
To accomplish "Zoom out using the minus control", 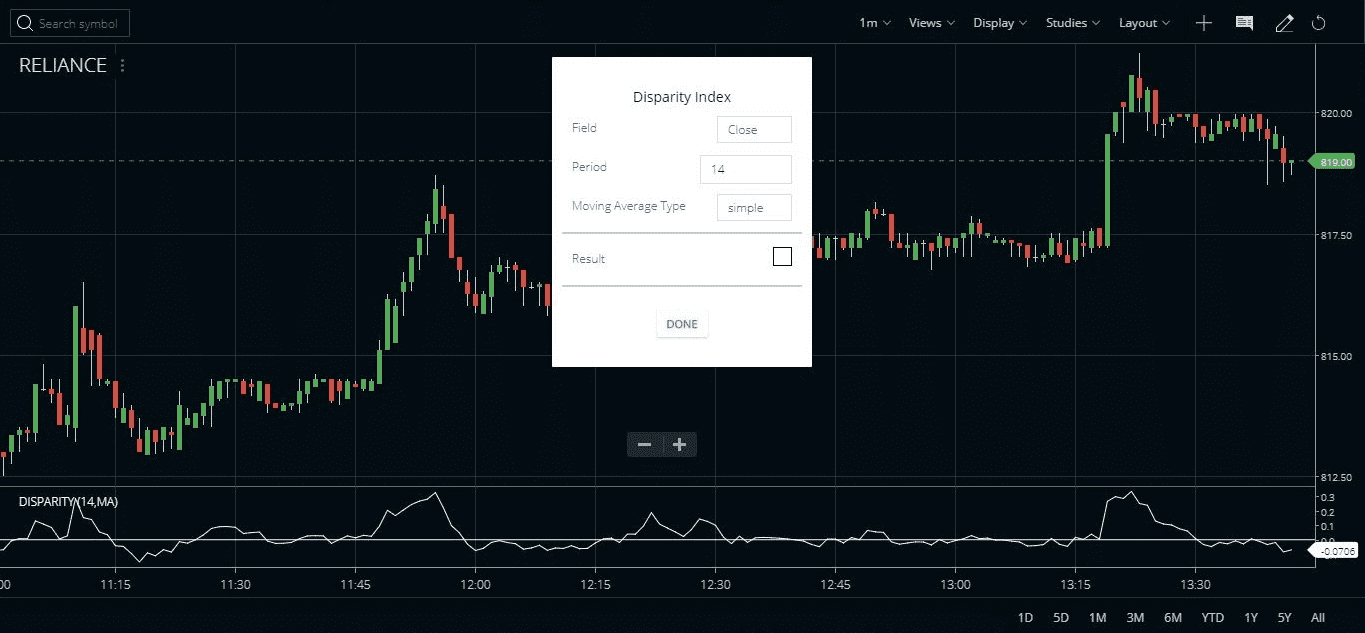I will click(x=644, y=444).
